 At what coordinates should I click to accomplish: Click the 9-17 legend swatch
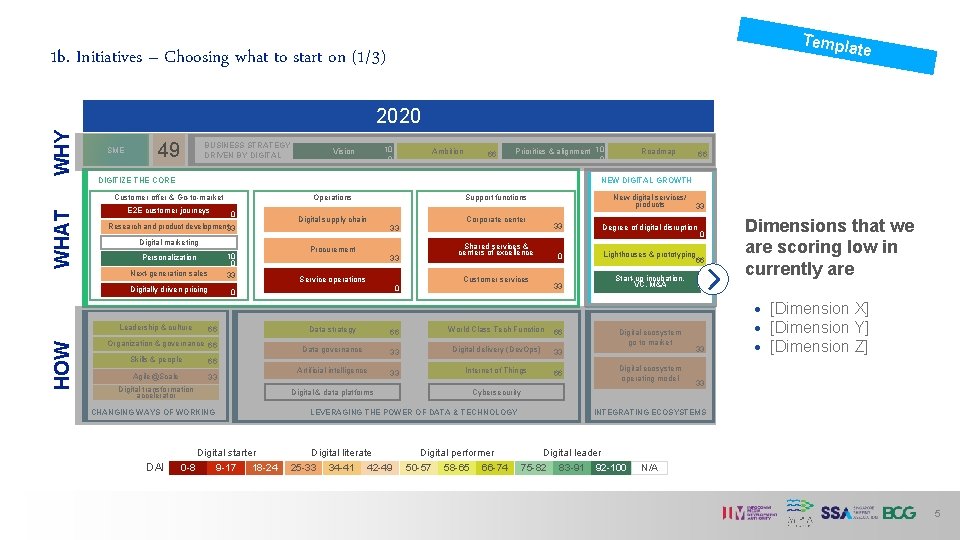pyautogui.click(x=226, y=468)
